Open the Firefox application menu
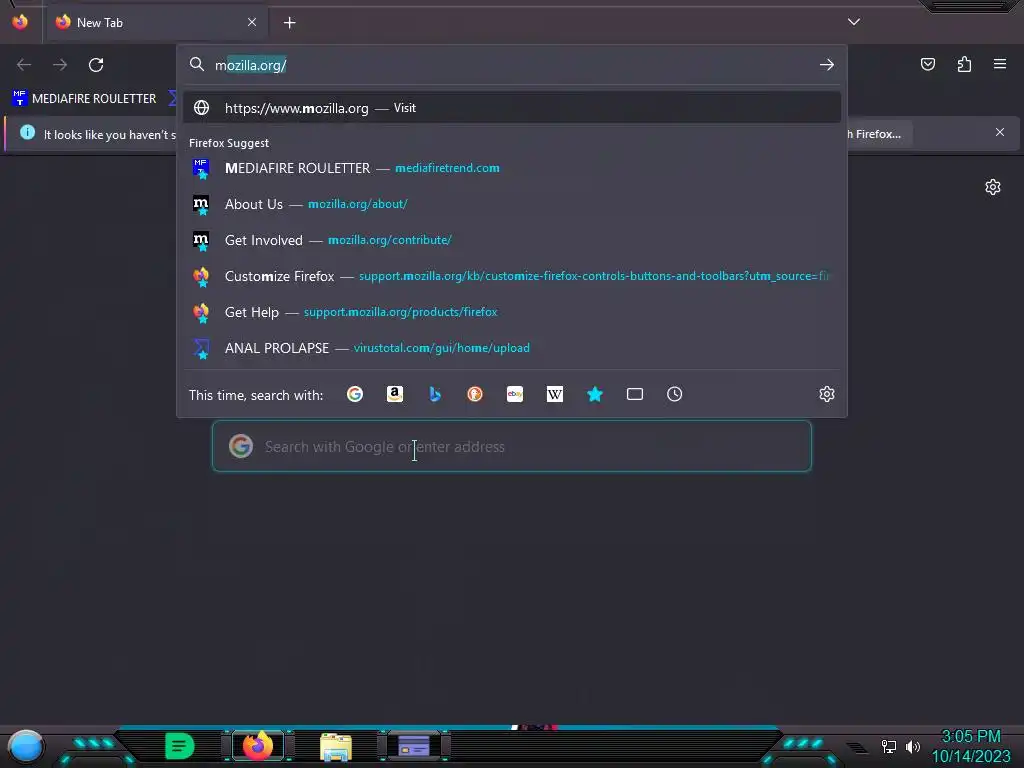 pos(1000,64)
